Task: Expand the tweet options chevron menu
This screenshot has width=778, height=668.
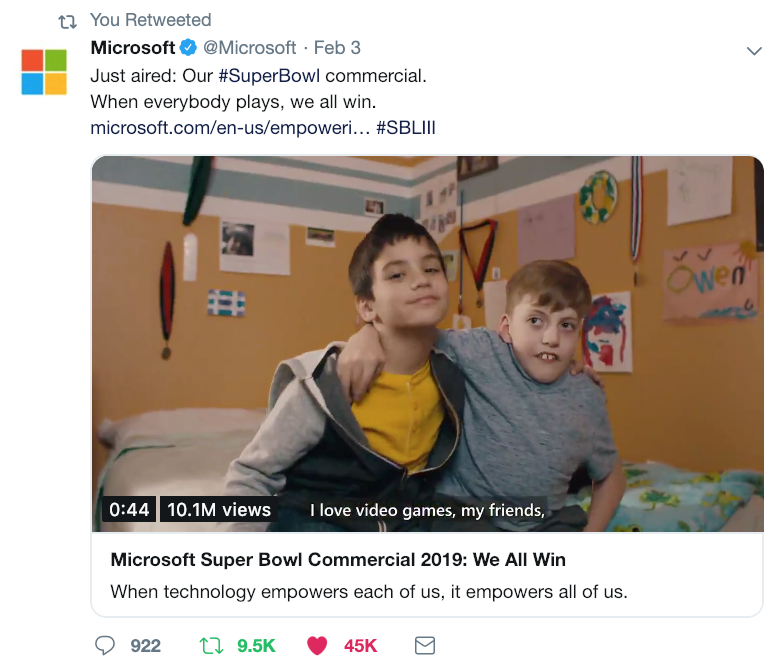Action: (754, 51)
